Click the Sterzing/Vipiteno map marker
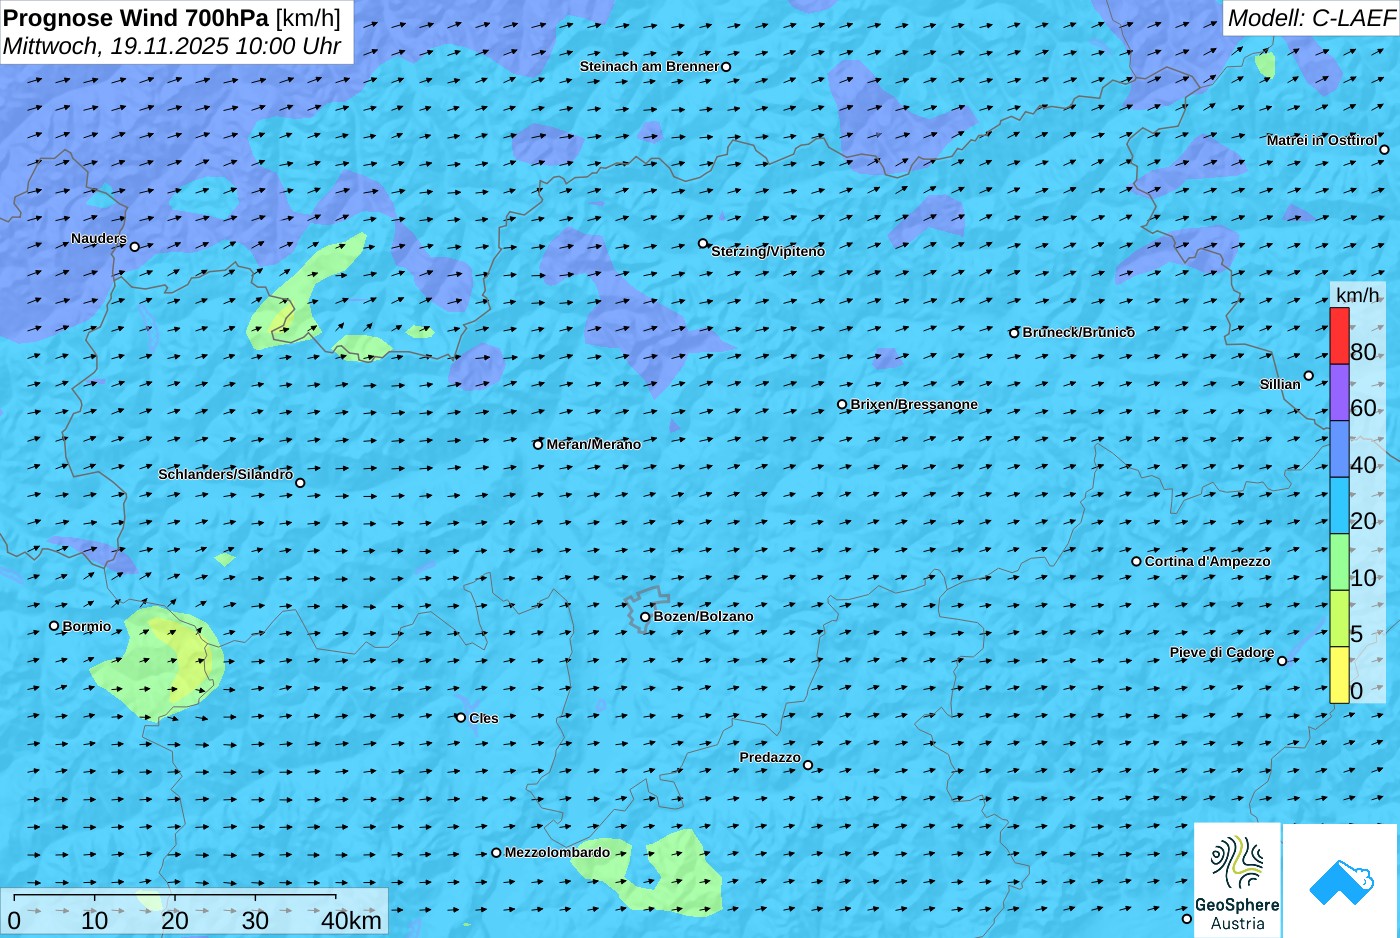The height and width of the screenshot is (938, 1400). [703, 243]
